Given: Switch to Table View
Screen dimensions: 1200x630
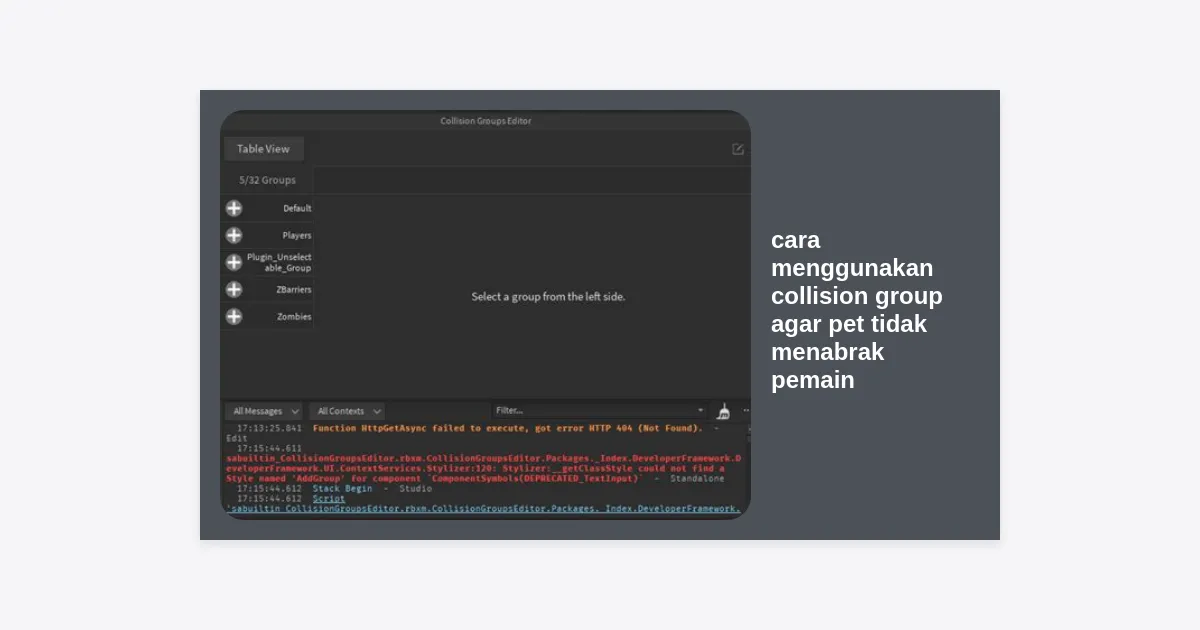Looking at the screenshot, I should coord(264,149).
